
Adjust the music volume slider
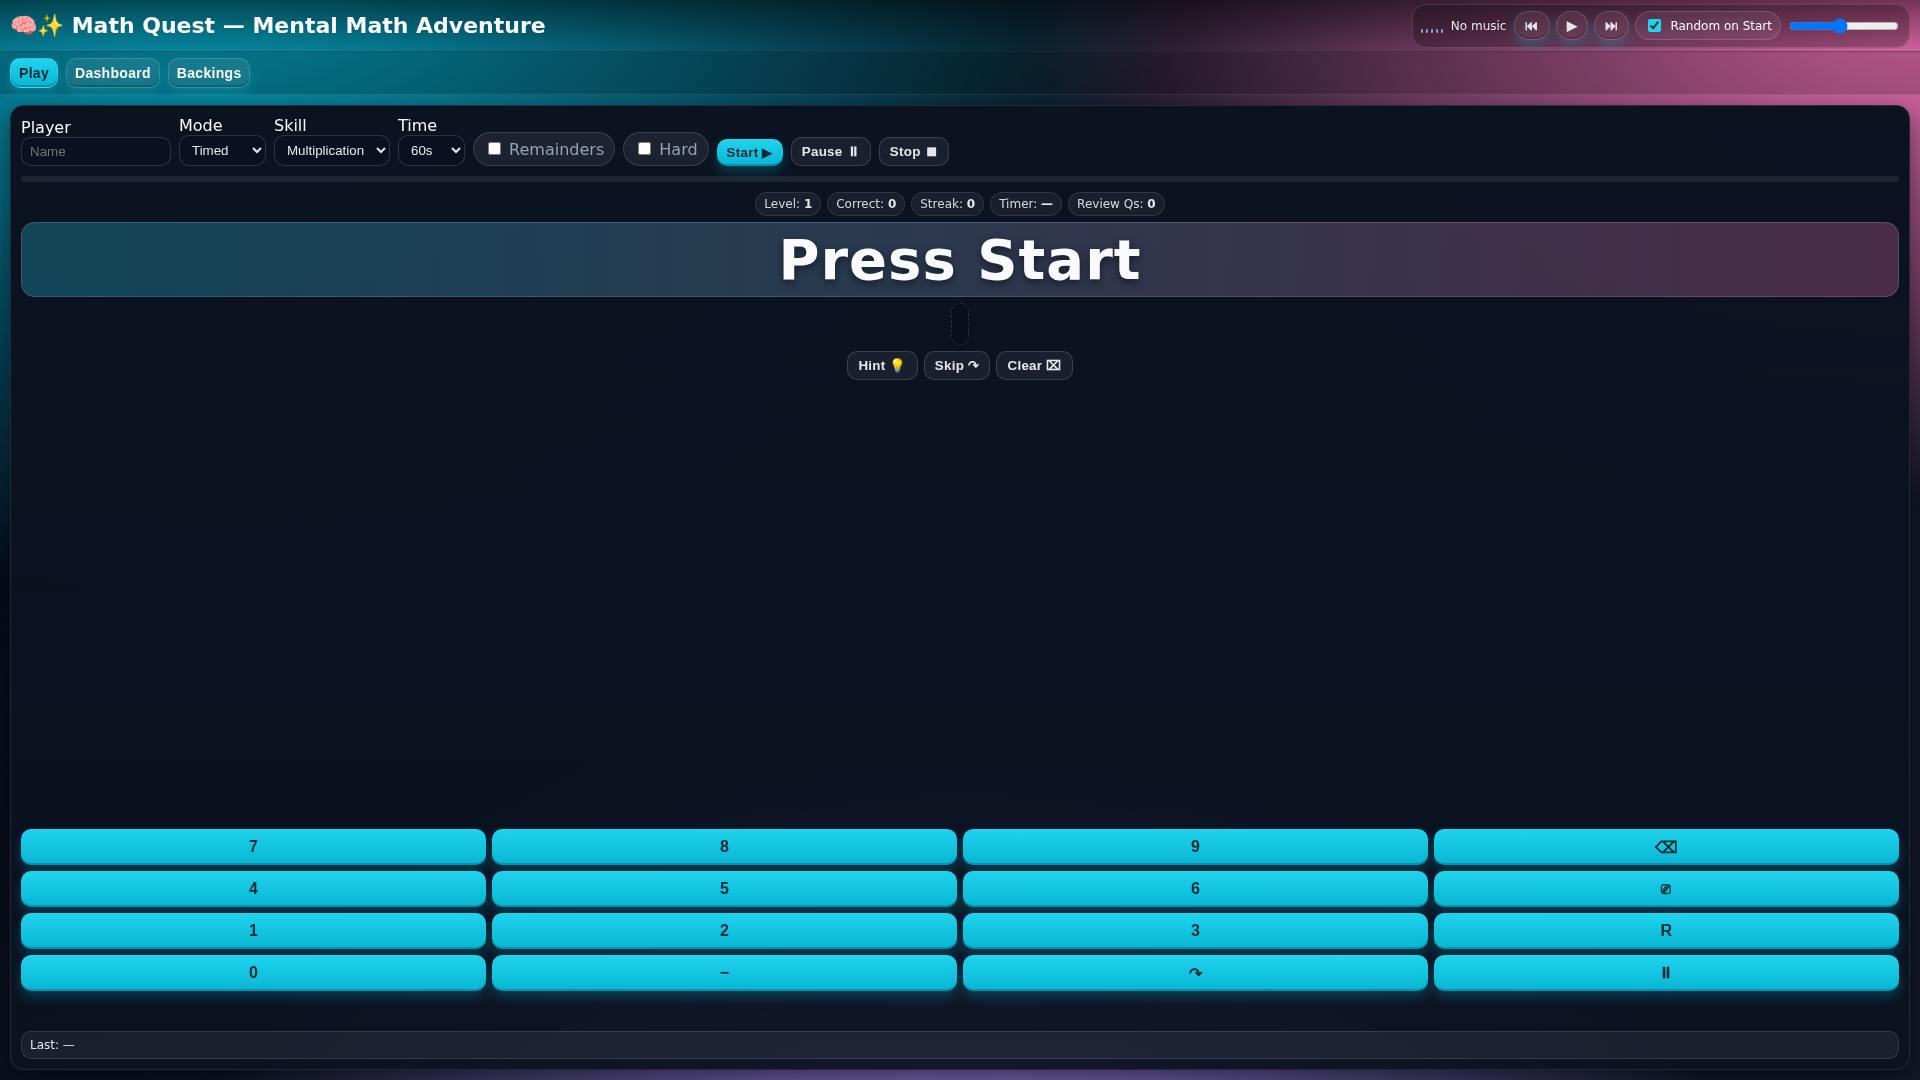pos(1843,26)
